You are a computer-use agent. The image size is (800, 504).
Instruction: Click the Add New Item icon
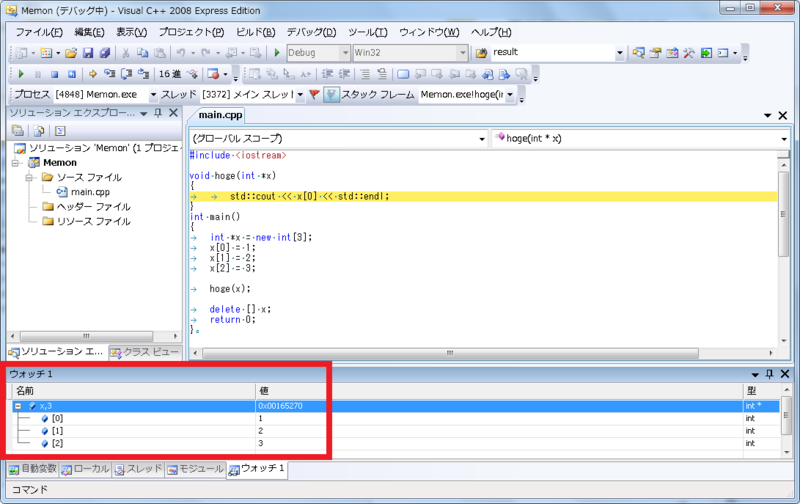point(46,53)
